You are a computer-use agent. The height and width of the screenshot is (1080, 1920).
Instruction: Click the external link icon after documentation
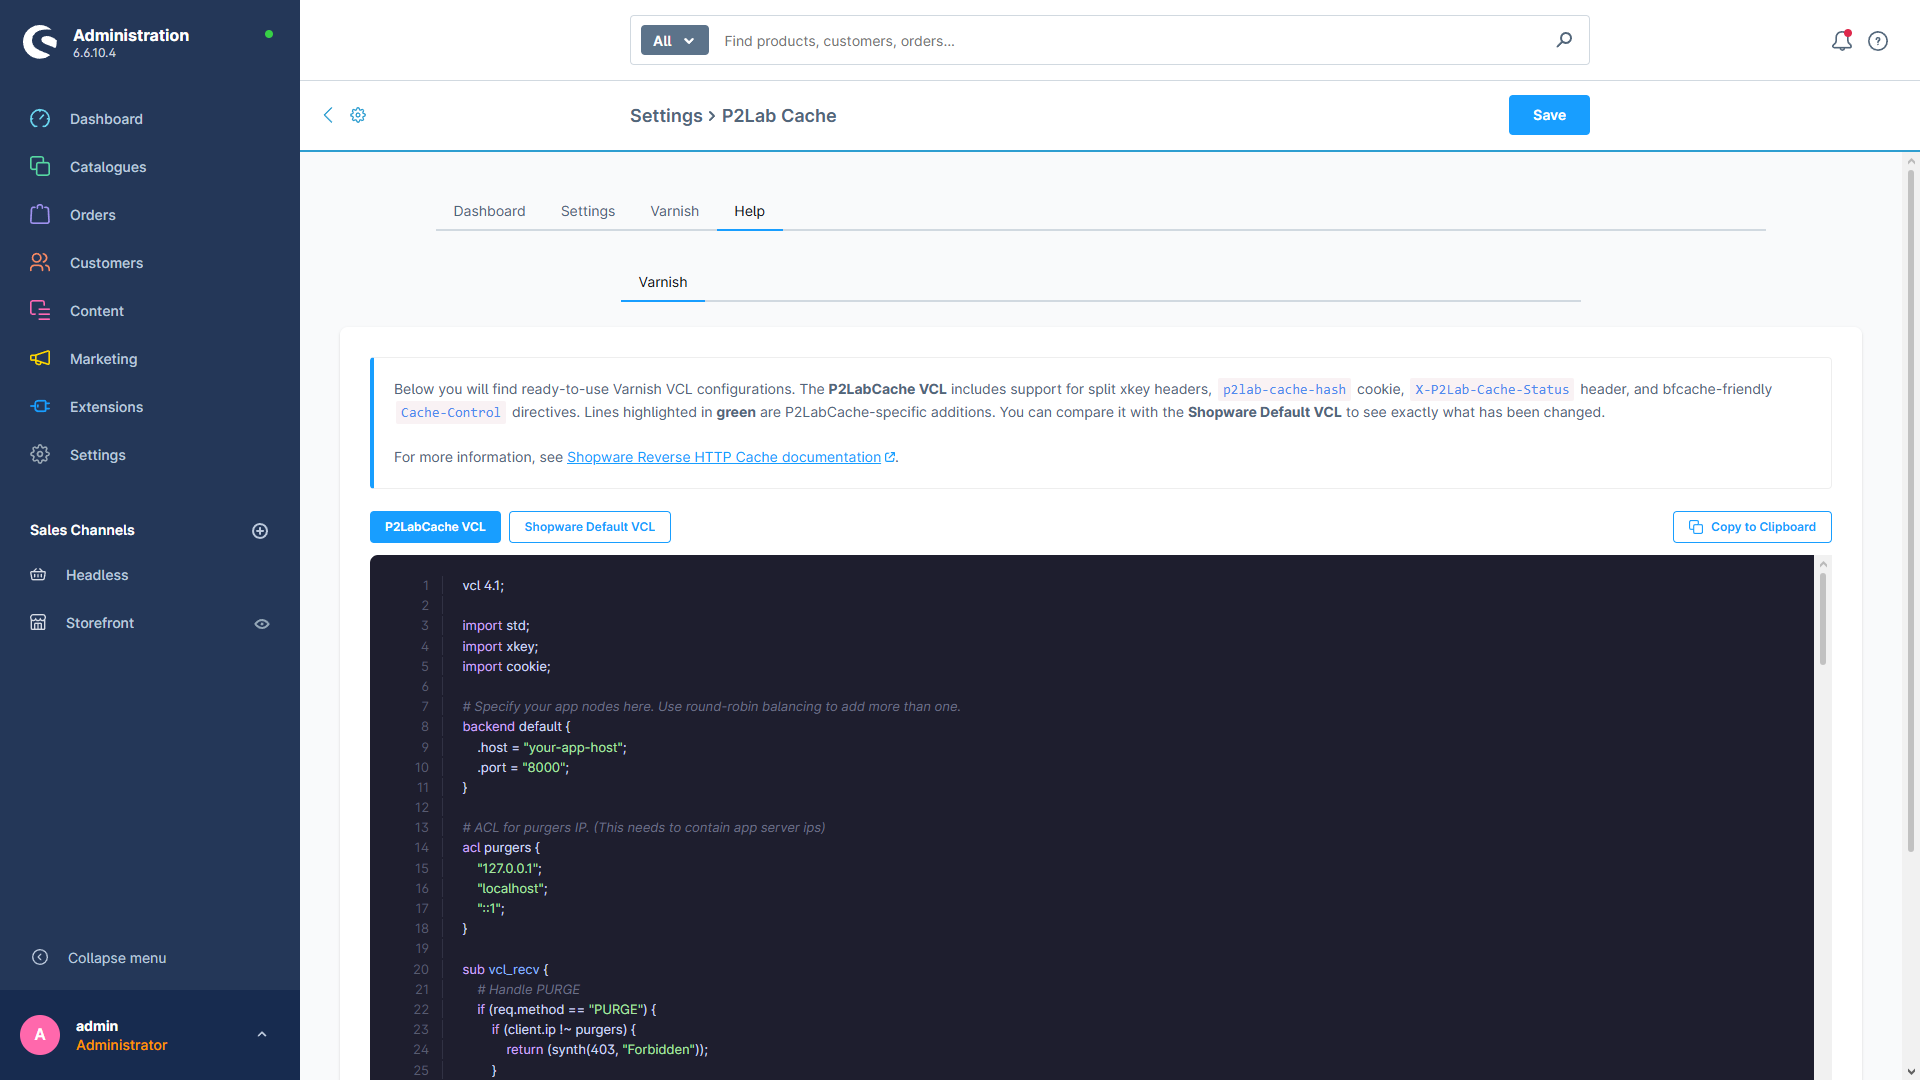[890, 457]
